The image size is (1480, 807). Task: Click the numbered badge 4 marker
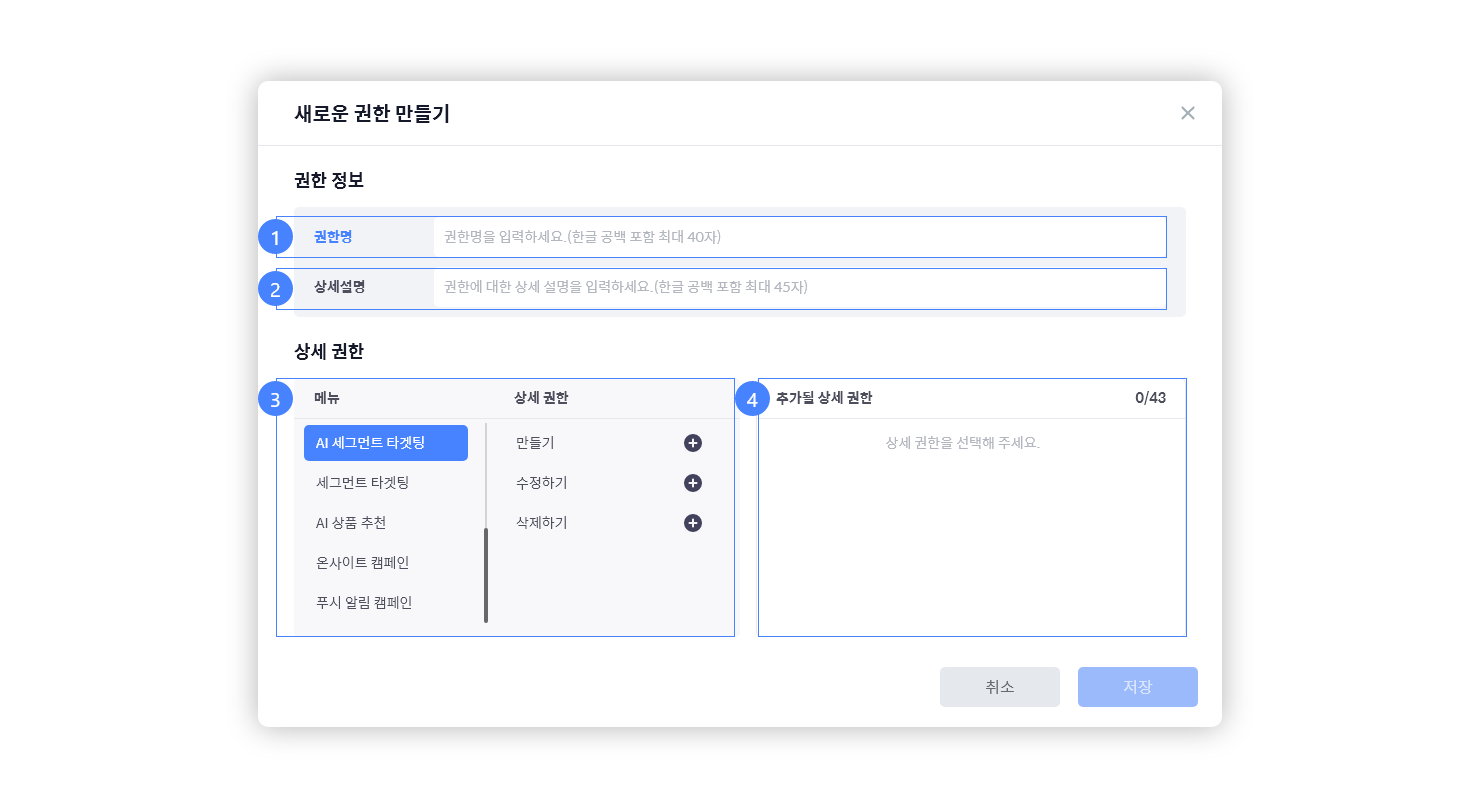pos(752,399)
